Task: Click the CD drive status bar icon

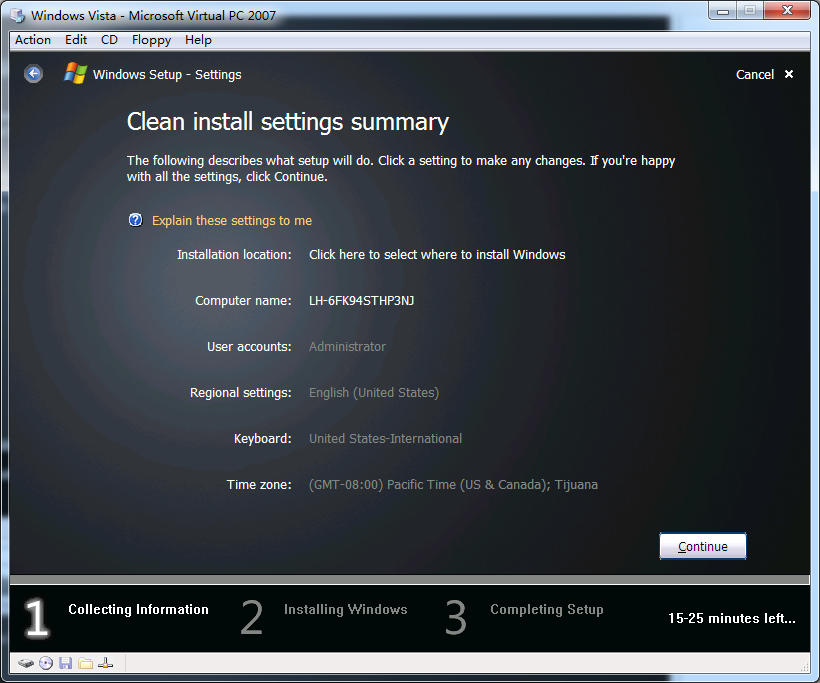Action: coord(46,664)
